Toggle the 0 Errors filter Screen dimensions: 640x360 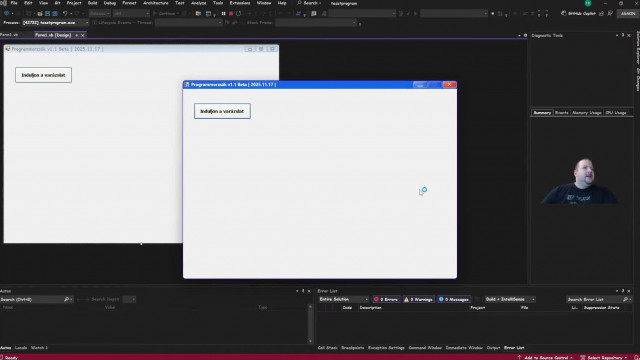pyautogui.click(x=386, y=299)
